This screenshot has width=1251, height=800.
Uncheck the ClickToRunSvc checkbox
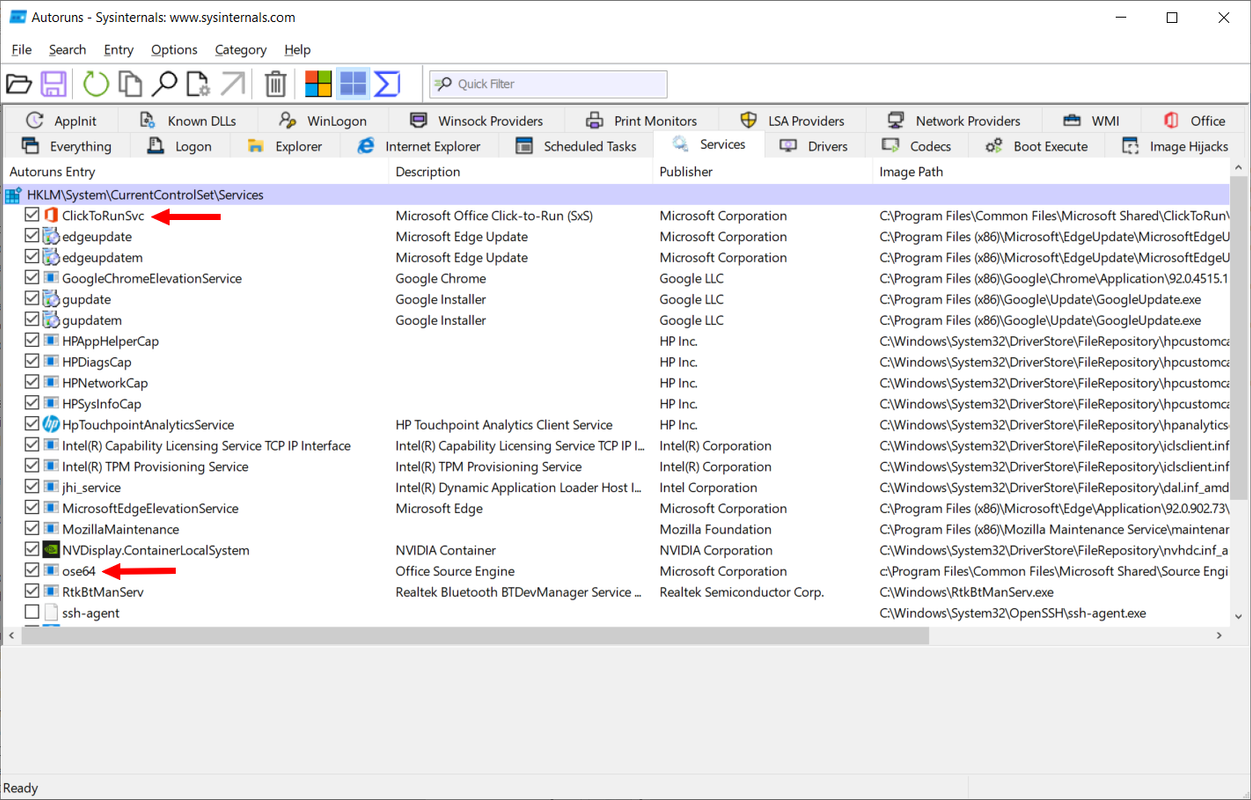pos(32,216)
